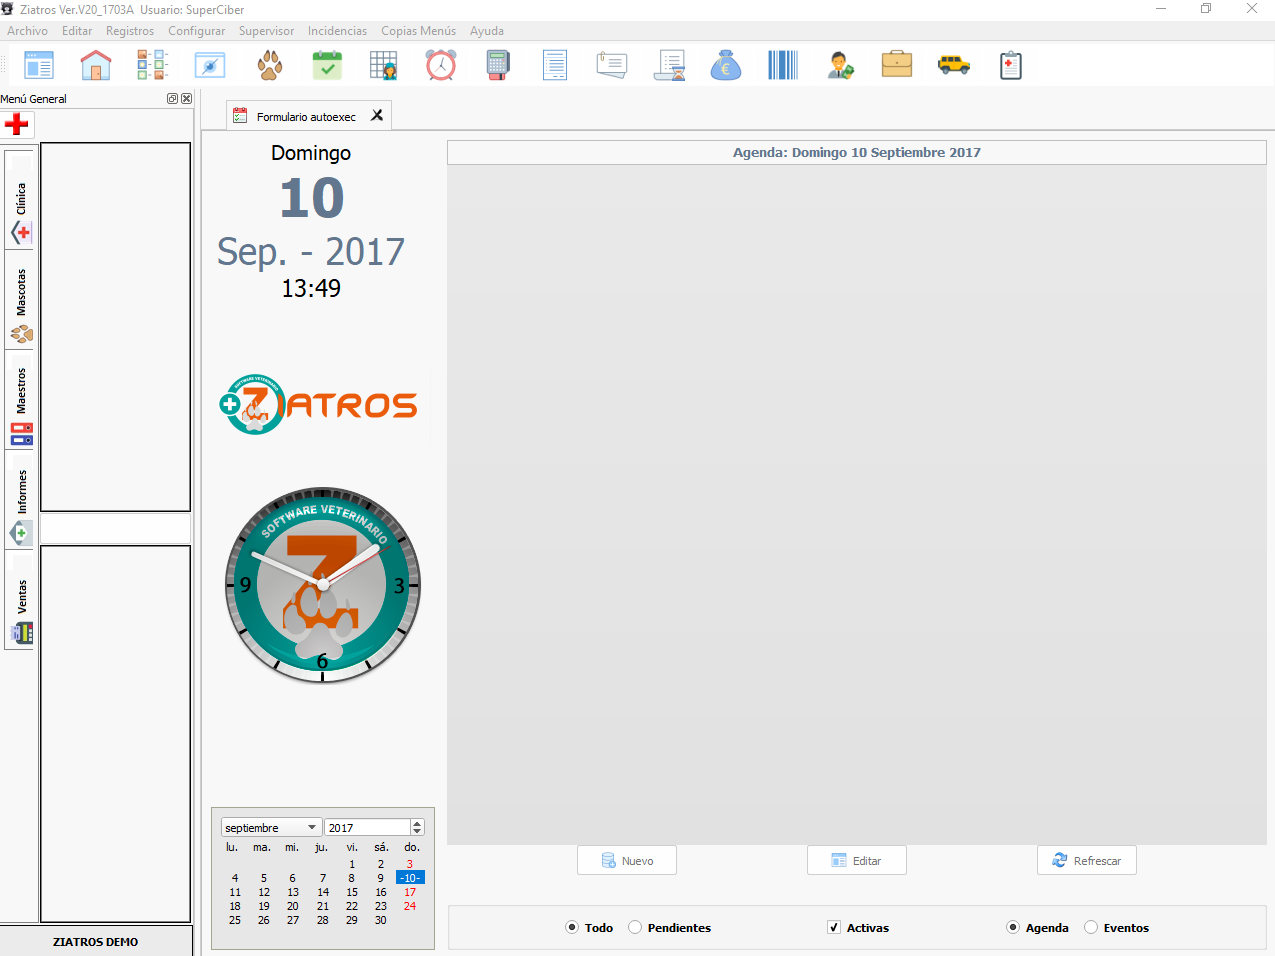
Task: Click the blue lined document toolbar icon
Action: [x=555, y=66]
